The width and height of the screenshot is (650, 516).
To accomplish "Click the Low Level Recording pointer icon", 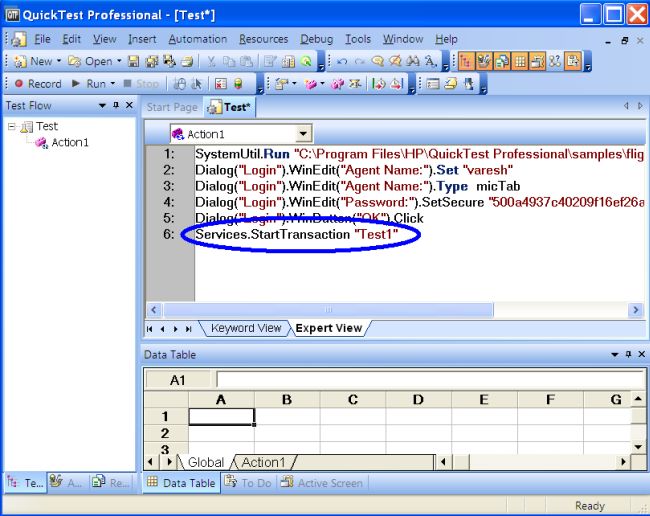I will 196,84.
